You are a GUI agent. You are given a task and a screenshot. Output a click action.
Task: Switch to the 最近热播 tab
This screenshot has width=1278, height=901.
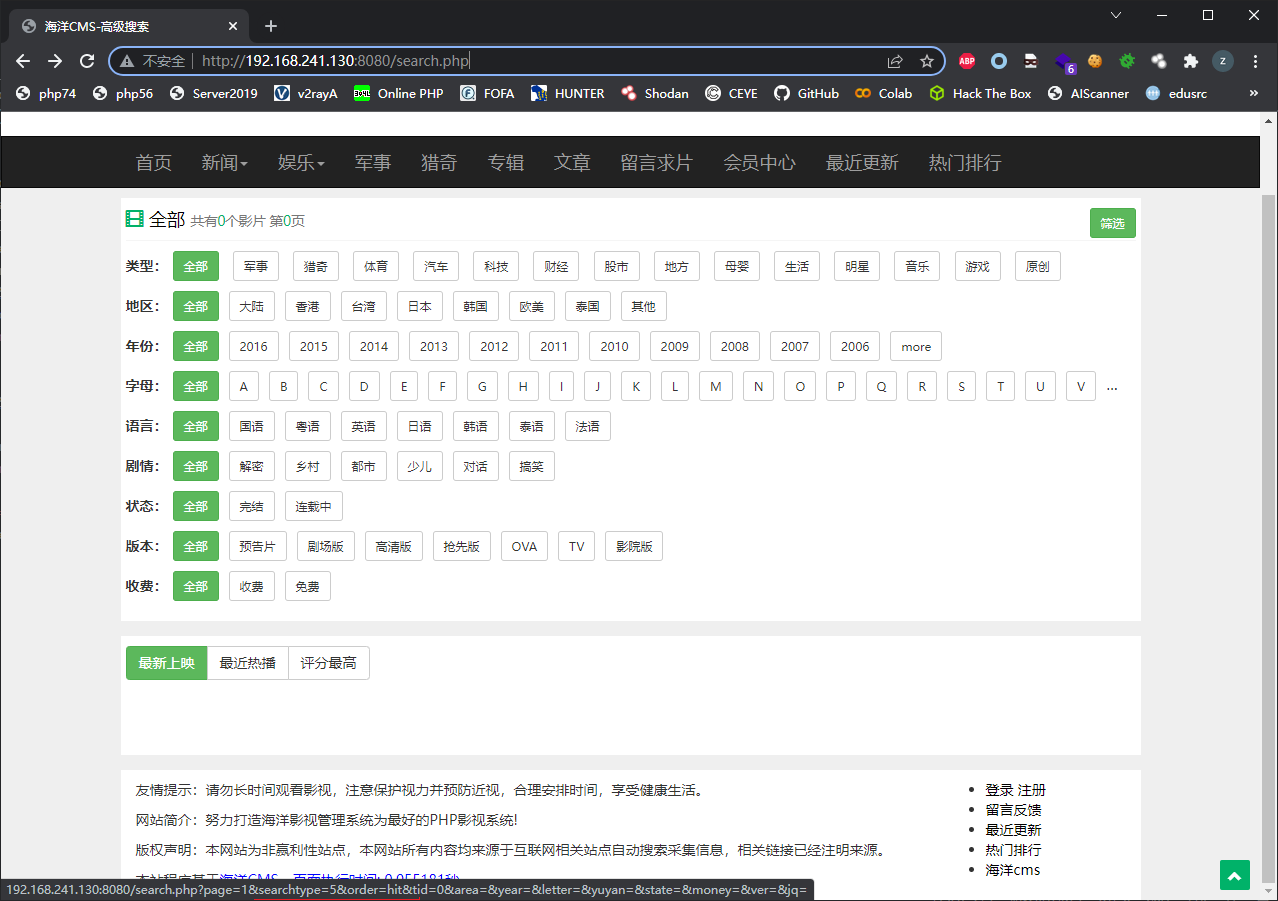coord(247,662)
